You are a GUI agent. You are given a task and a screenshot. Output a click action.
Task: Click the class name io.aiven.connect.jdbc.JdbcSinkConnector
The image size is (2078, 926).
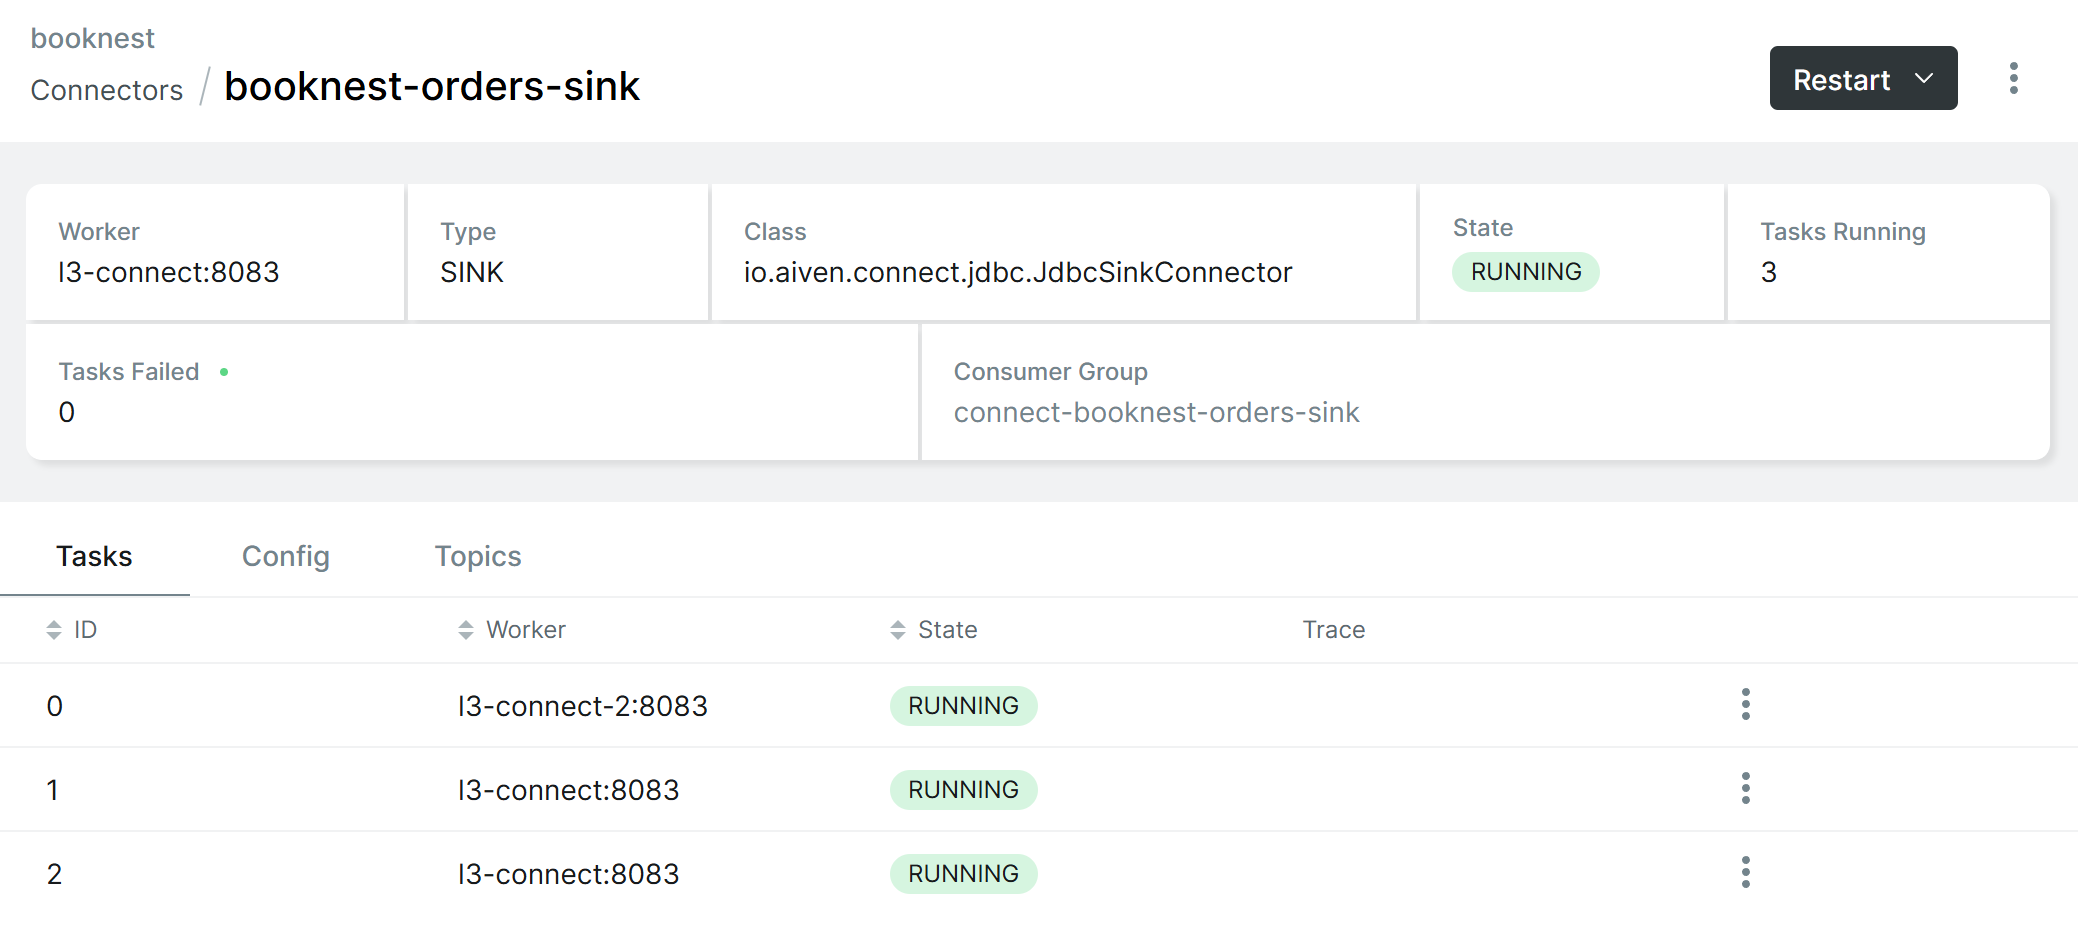(1018, 272)
